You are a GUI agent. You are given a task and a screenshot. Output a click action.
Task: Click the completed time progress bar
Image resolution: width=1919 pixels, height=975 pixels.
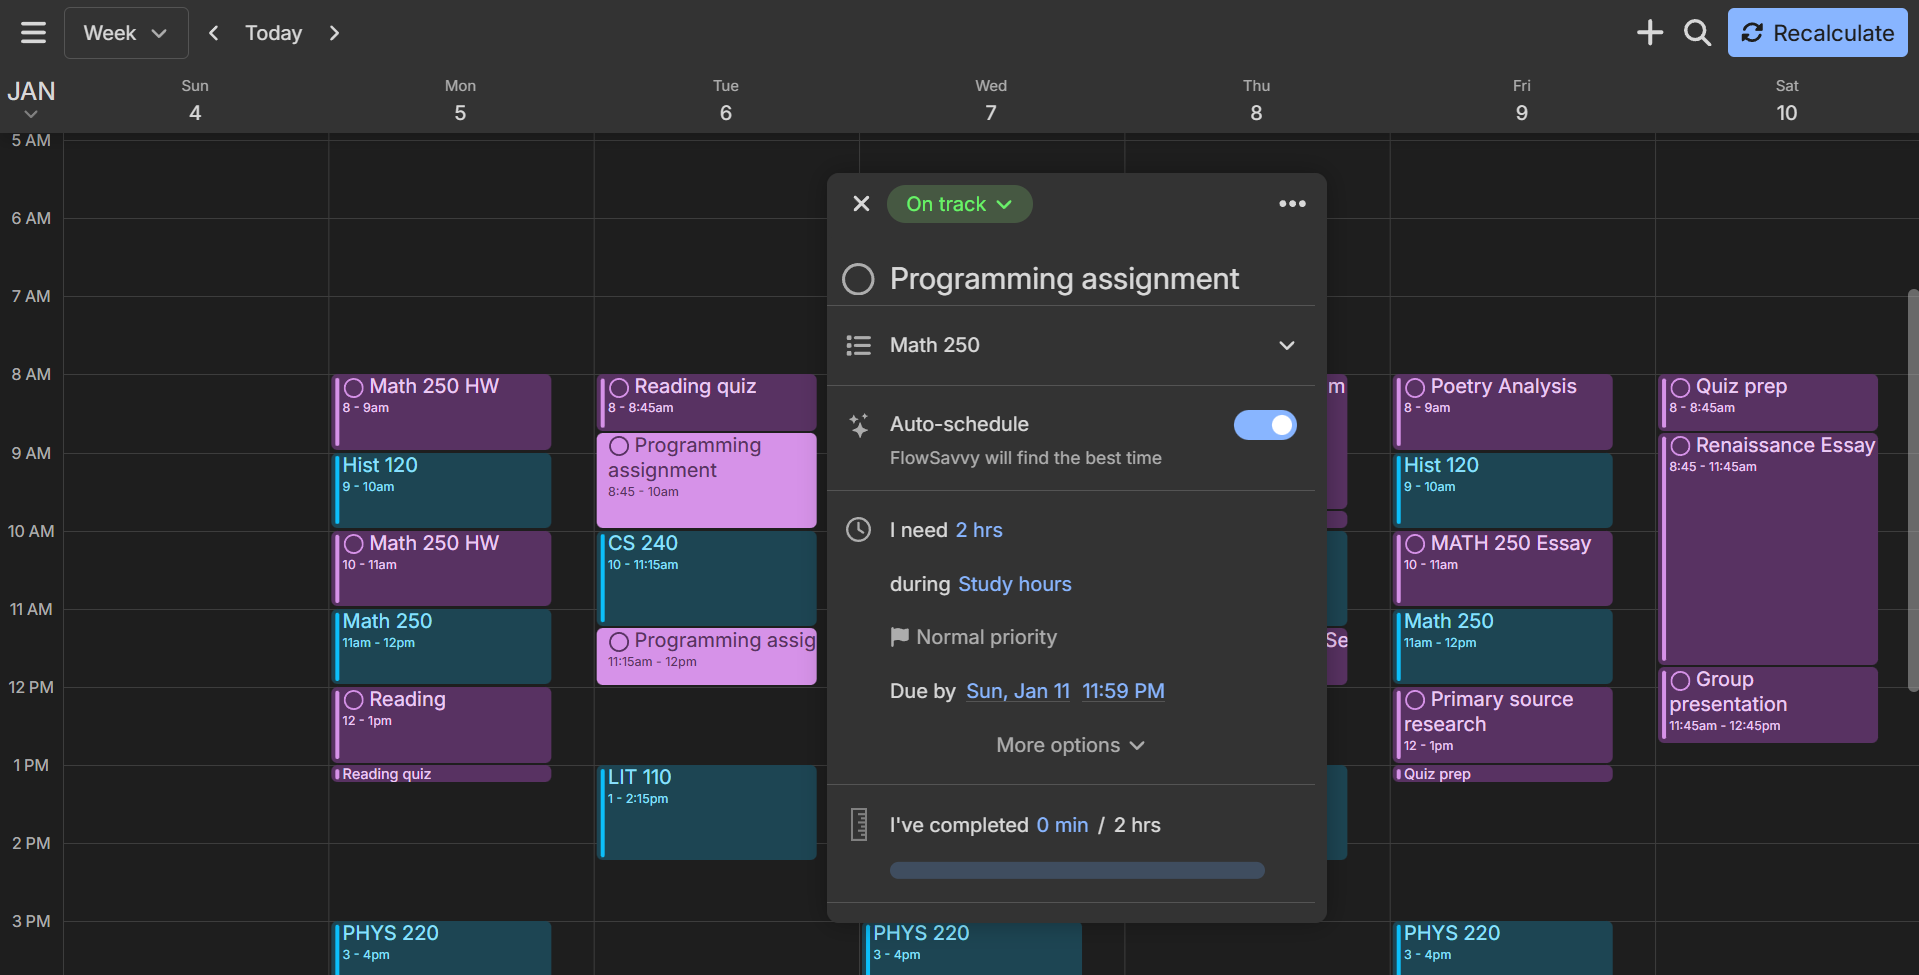point(1077,870)
